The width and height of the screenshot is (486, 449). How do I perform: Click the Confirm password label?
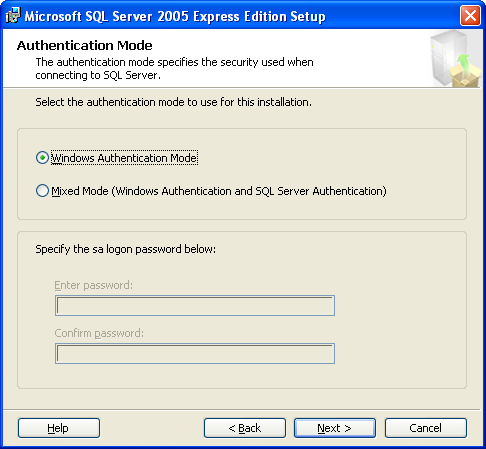point(99,333)
